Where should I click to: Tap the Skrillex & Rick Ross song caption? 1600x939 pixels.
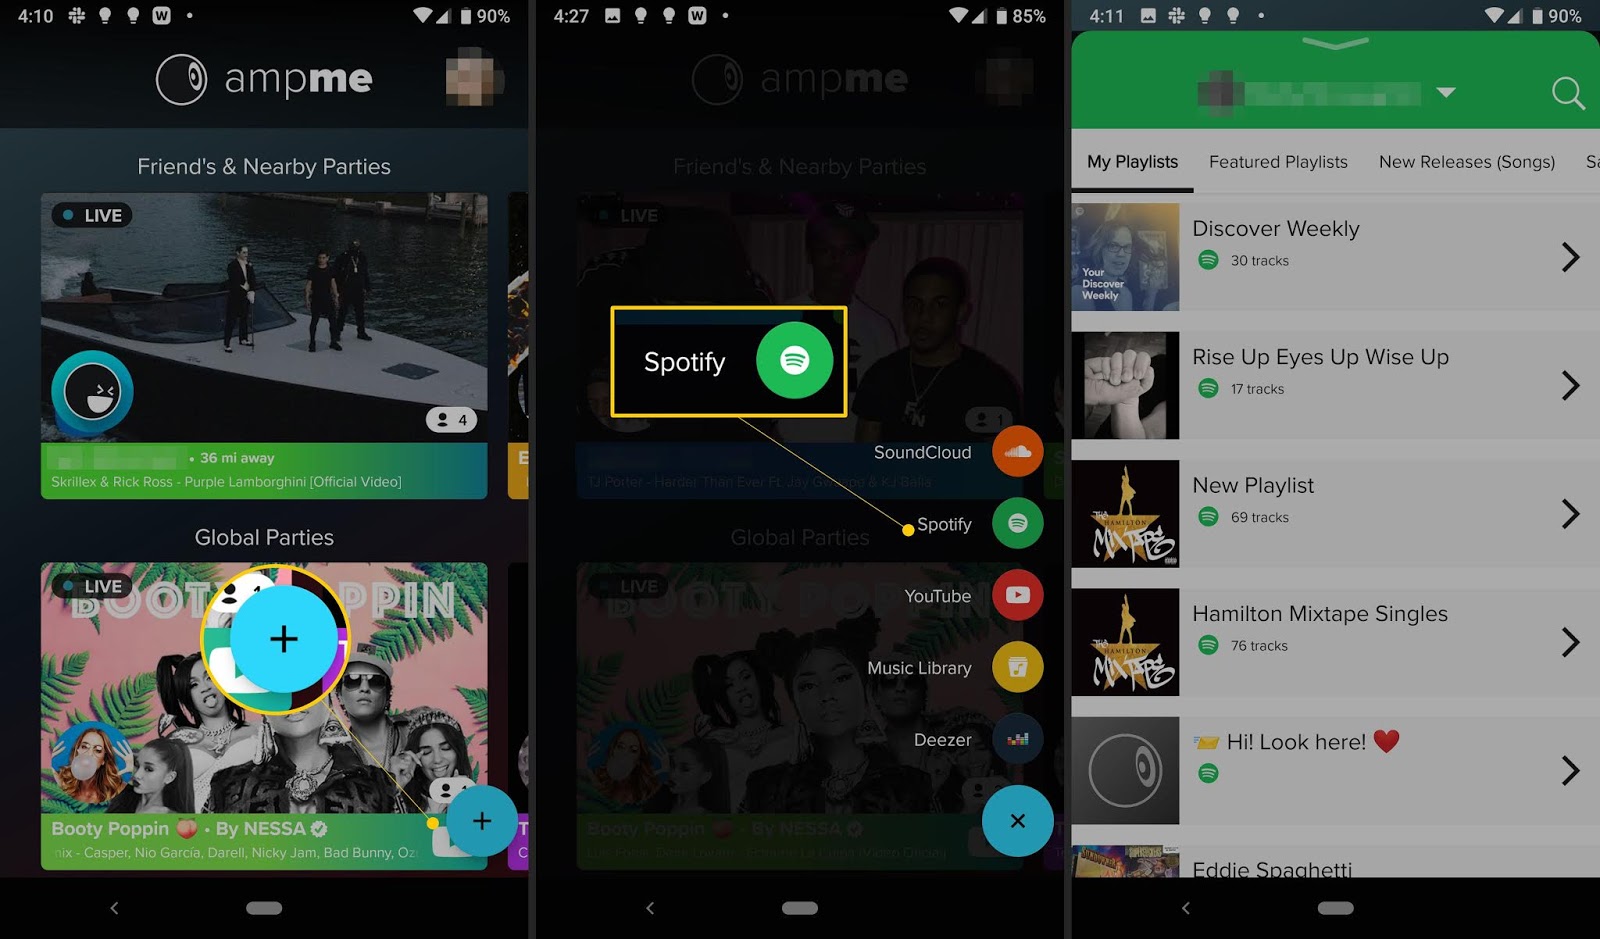(226, 482)
